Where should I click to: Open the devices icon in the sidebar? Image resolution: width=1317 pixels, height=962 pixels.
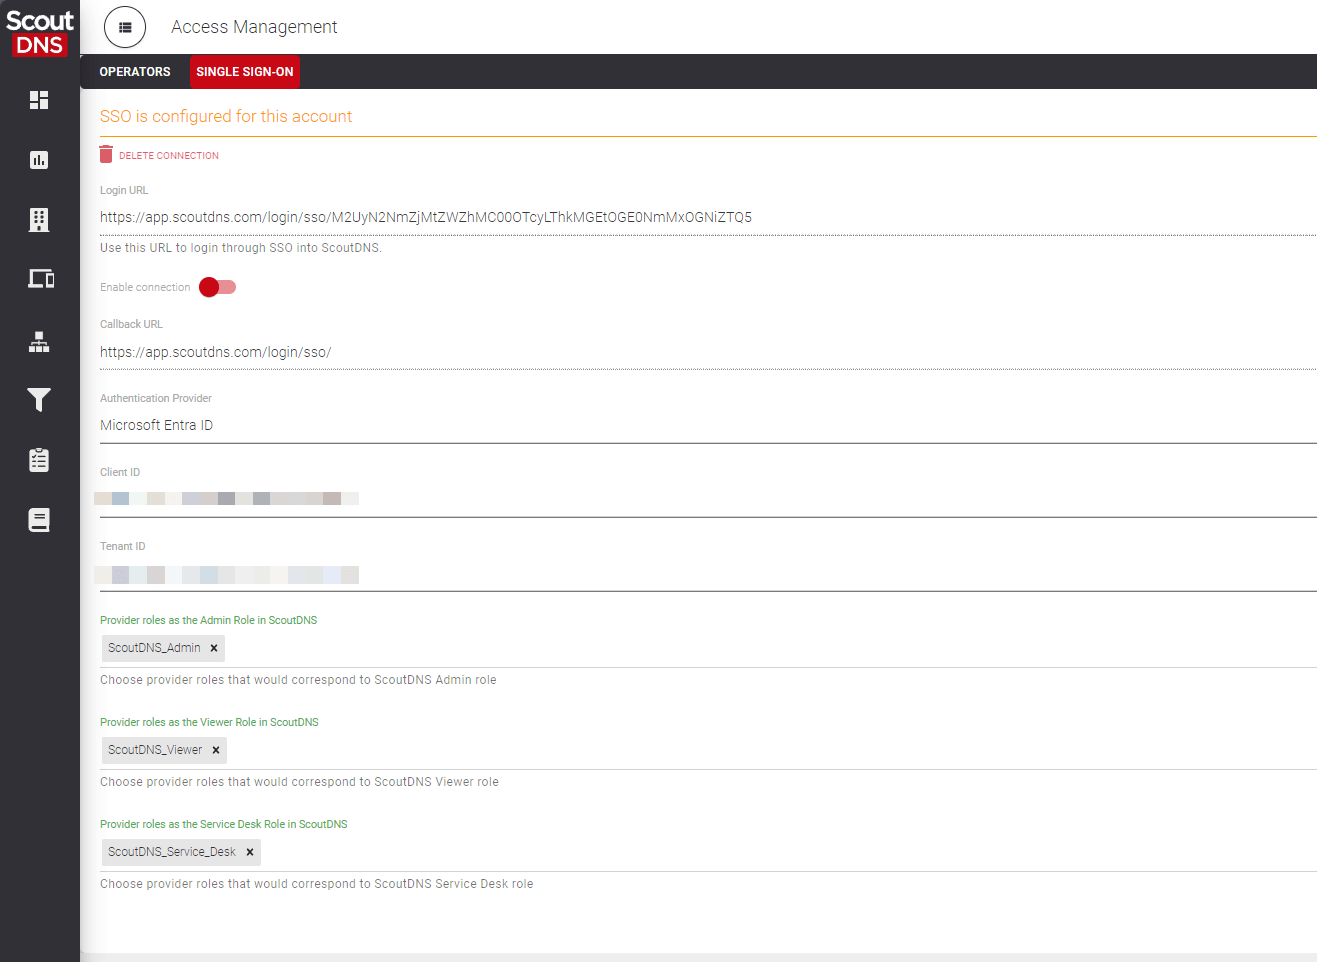[x=40, y=279]
